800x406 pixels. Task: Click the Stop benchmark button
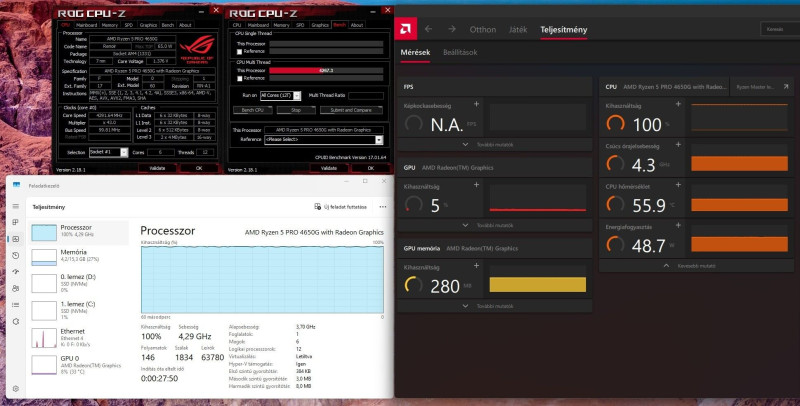pos(296,110)
